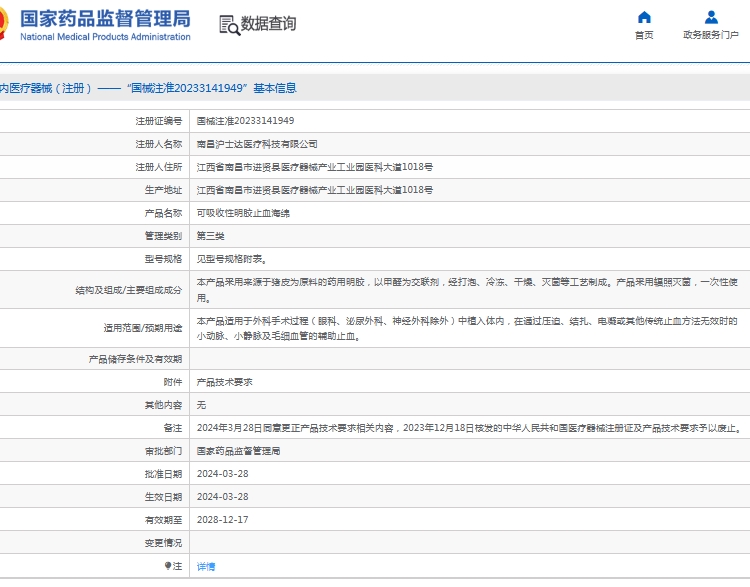Click the lightbulb icon beside 注
750x587 pixels.
[167, 566]
